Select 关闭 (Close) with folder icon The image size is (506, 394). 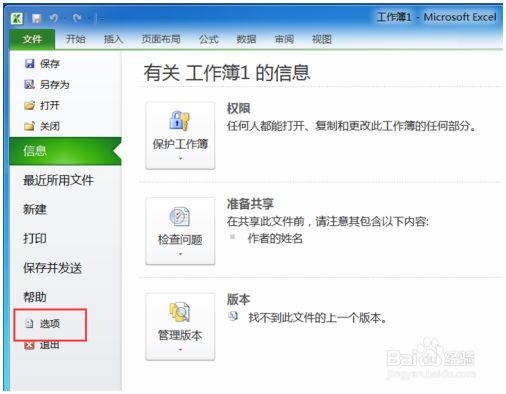pyautogui.click(x=42, y=126)
